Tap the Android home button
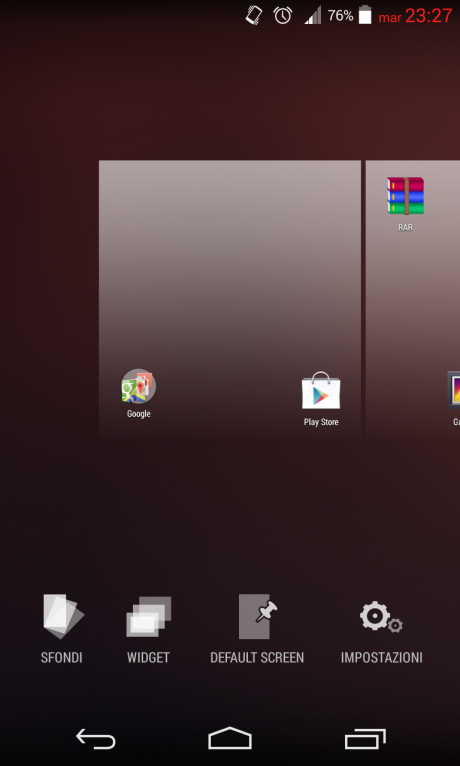 pos(230,738)
